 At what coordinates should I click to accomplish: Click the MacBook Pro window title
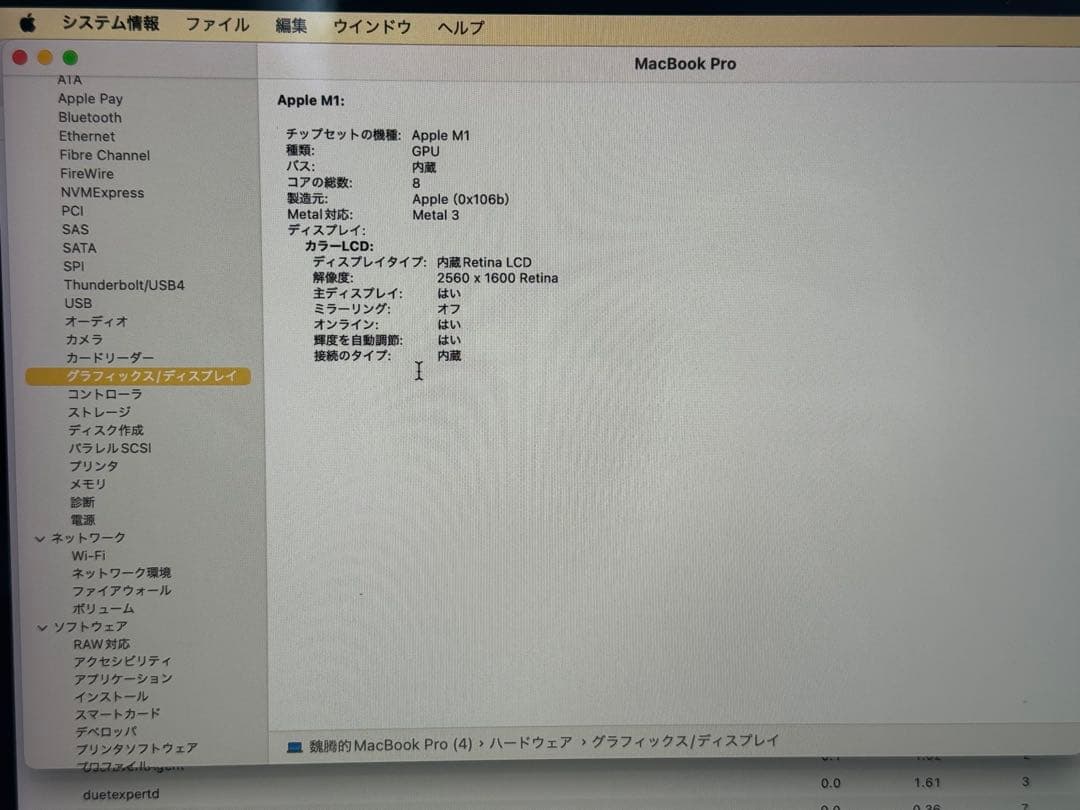pyautogui.click(x=685, y=63)
